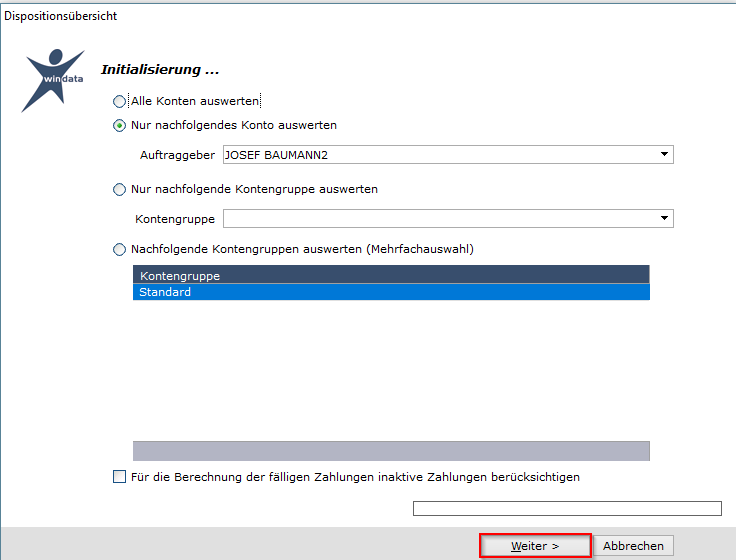The image size is (736, 560).
Task: Click the 'Initialisierung ...' heading
Action: click(x=160, y=69)
